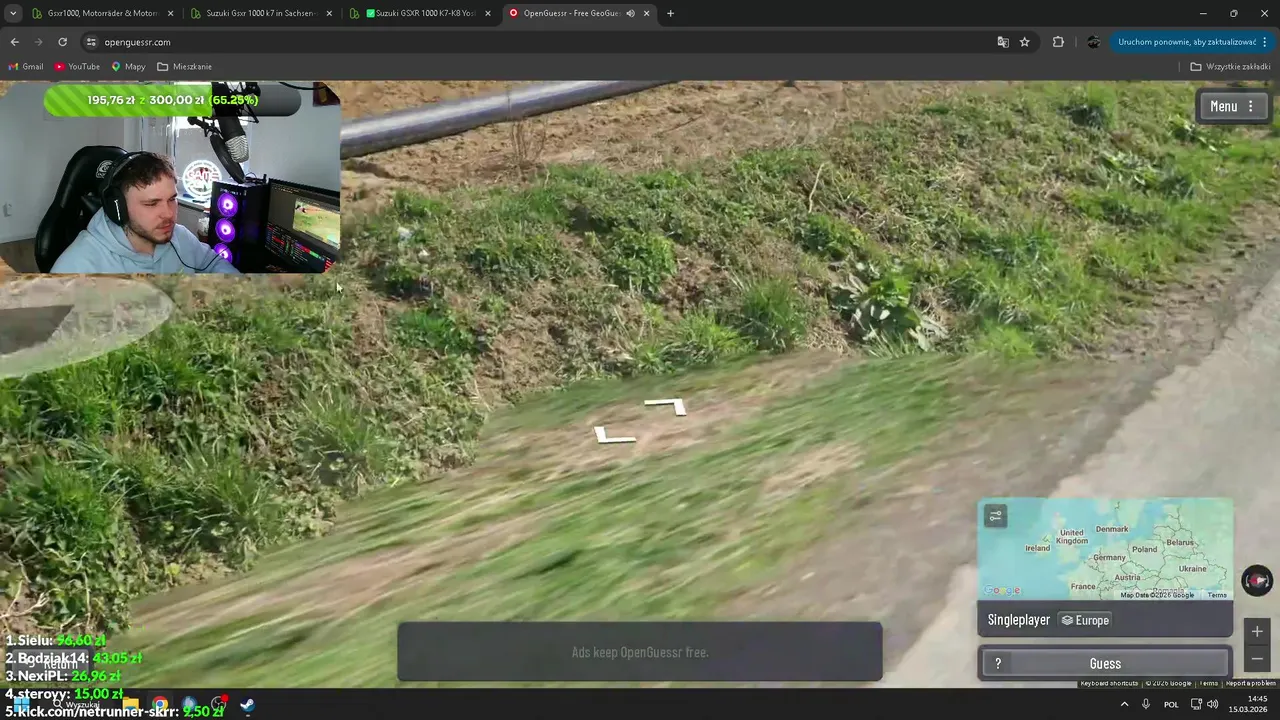Go back in browser history

click(x=15, y=42)
